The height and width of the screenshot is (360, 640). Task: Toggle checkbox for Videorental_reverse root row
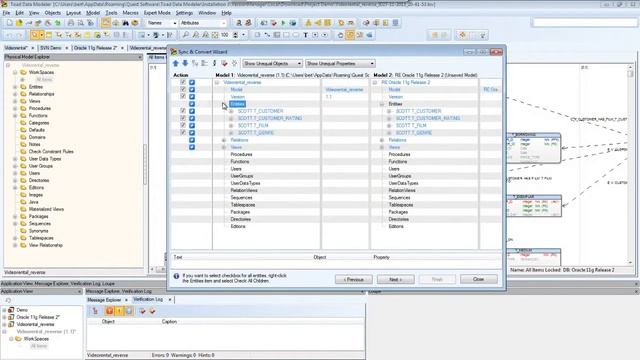coord(183,82)
